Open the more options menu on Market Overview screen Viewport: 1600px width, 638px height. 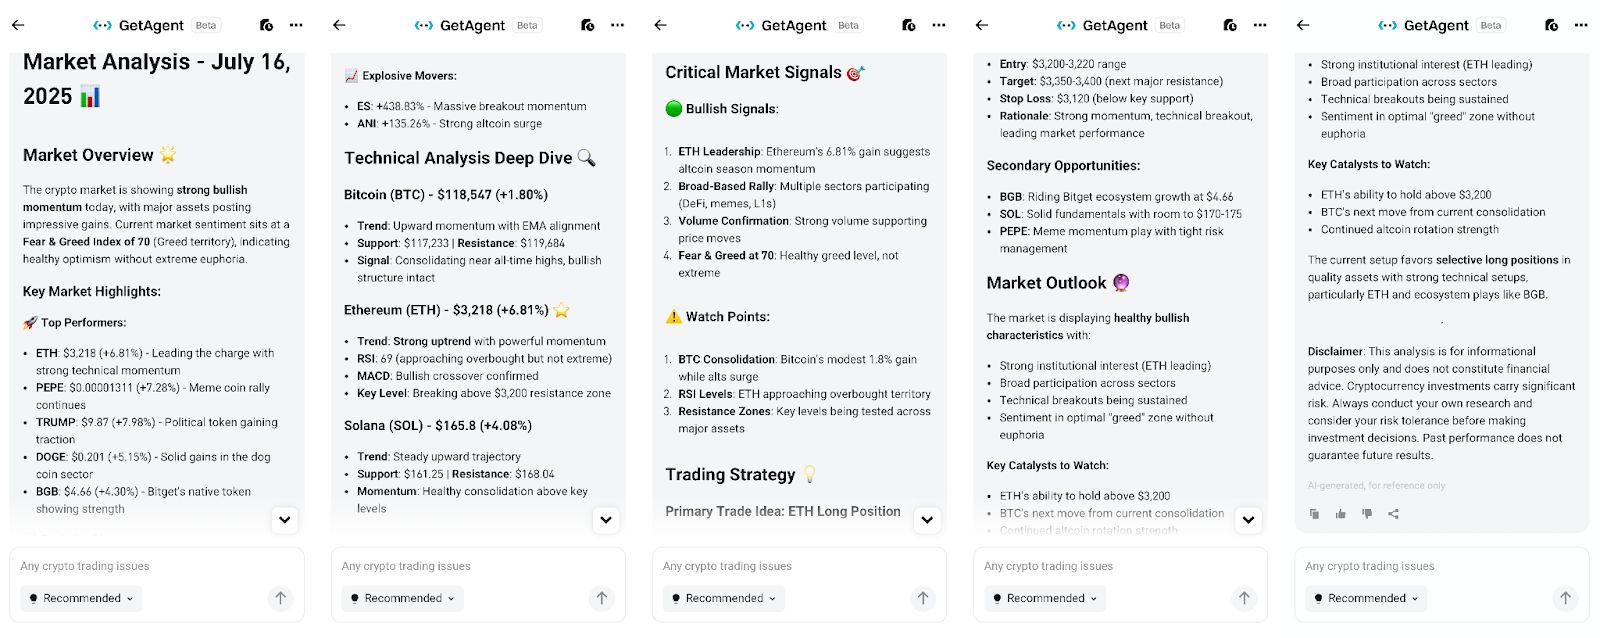(x=296, y=25)
